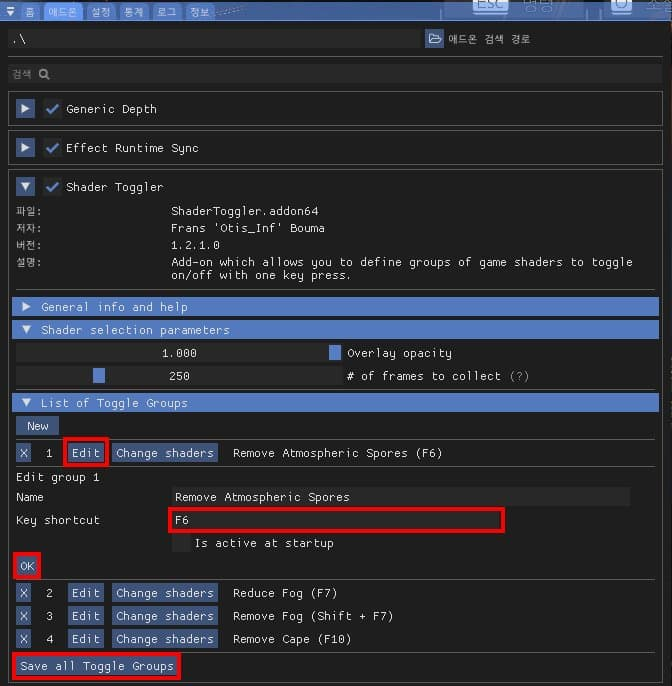Click the add-on search path folder icon

[434, 39]
